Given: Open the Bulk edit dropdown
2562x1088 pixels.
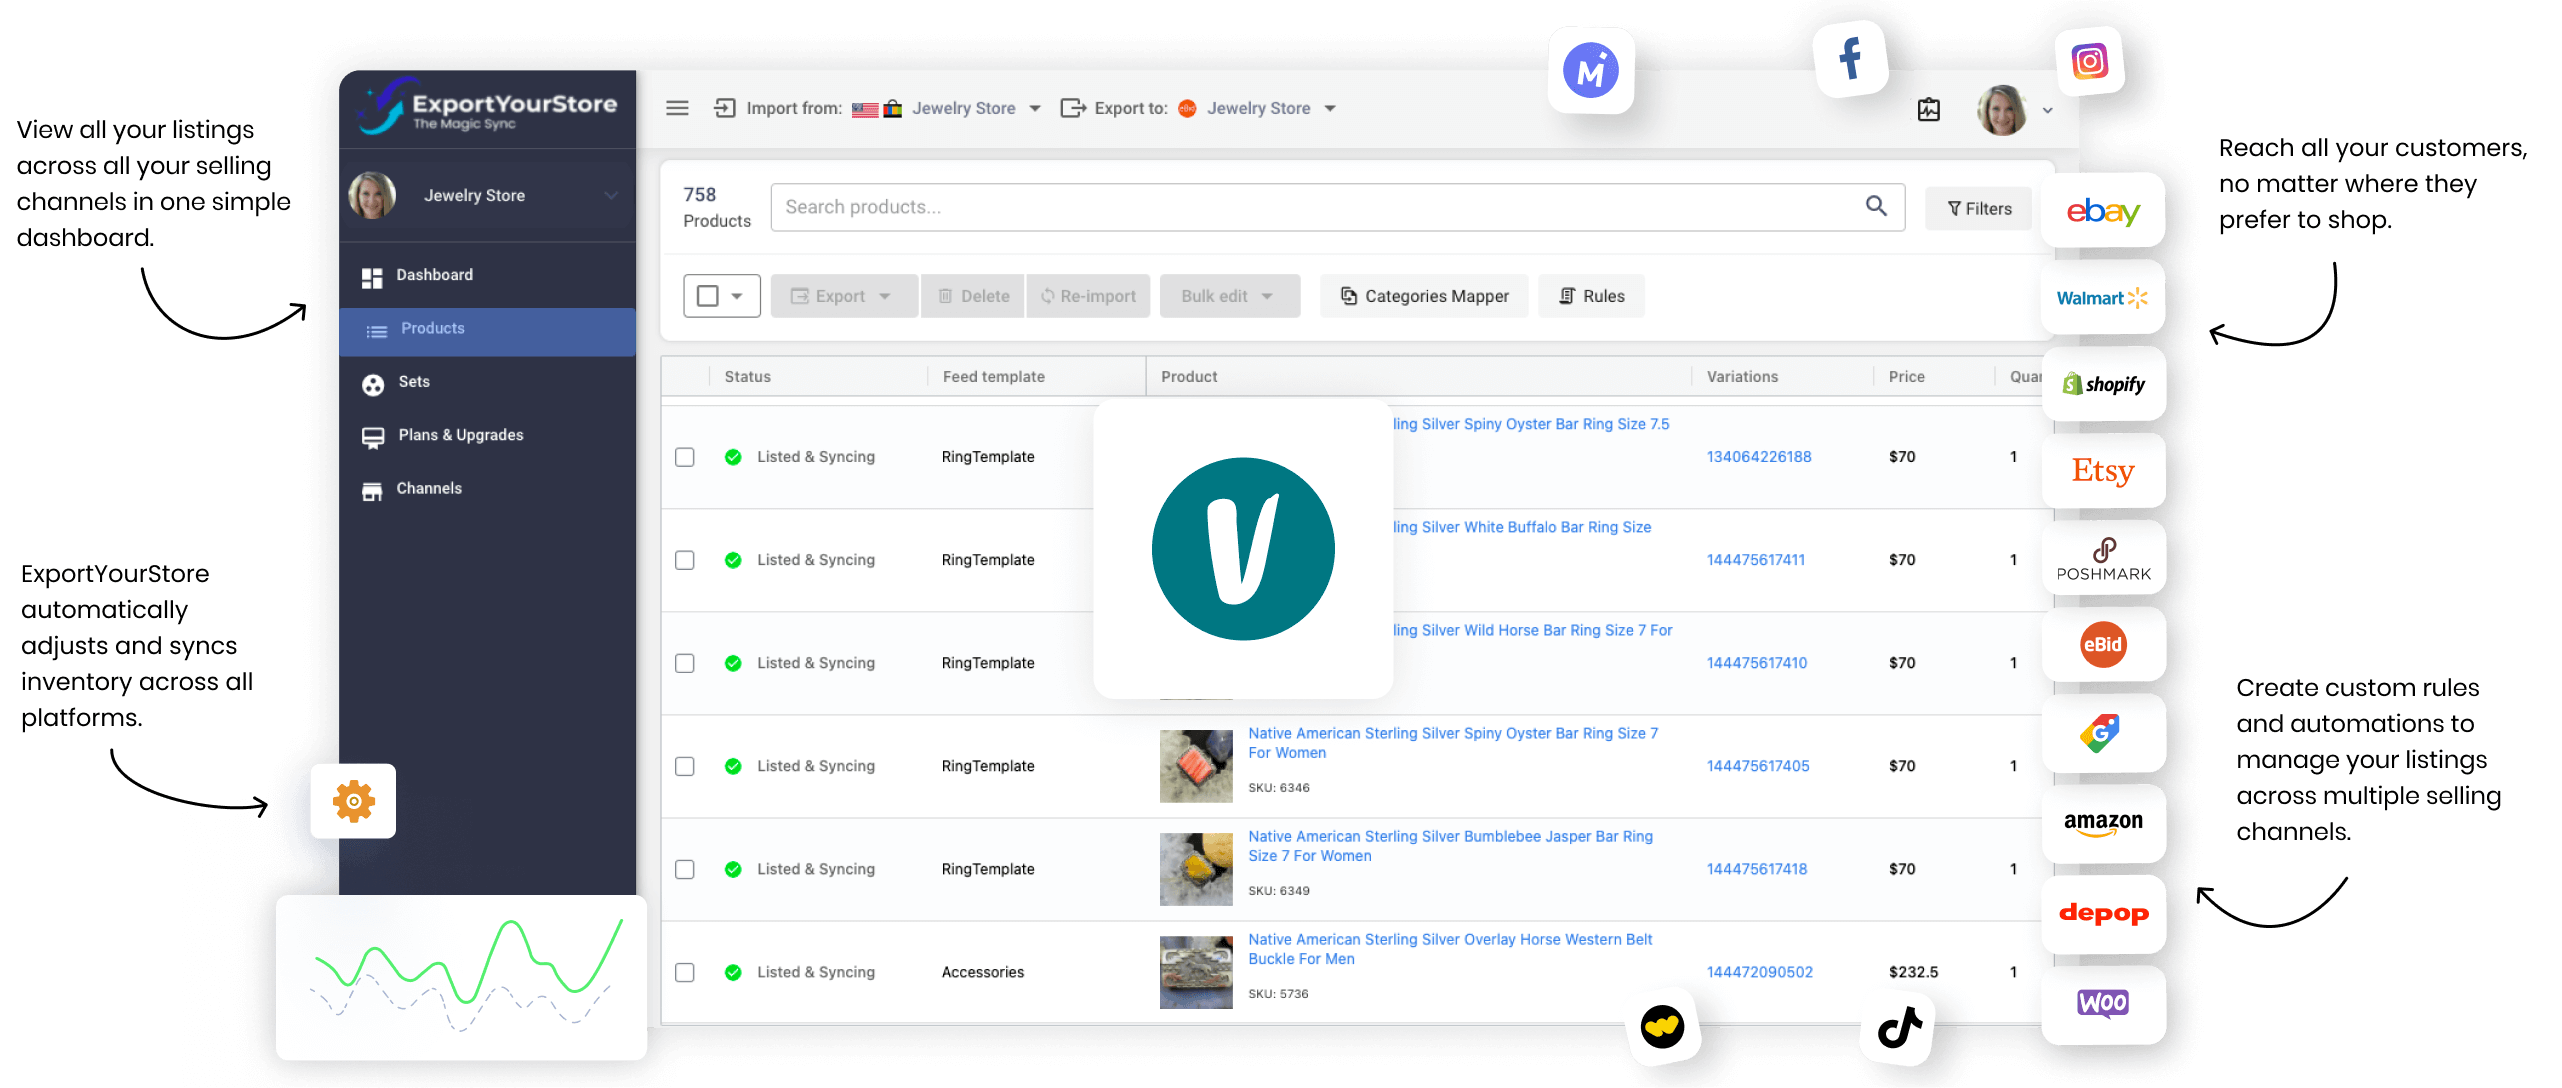Looking at the screenshot, I should click(x=1228, y=296).
